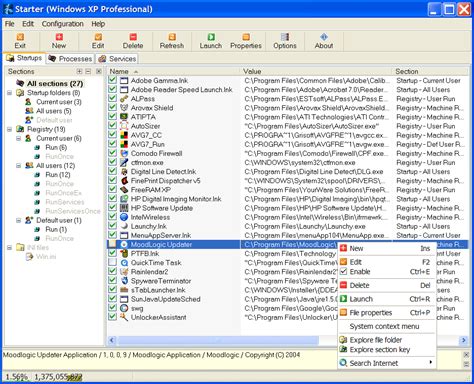Click the IntelWireless globe icon
This screenshot has height=384, width=474.
tap(124, 217)
